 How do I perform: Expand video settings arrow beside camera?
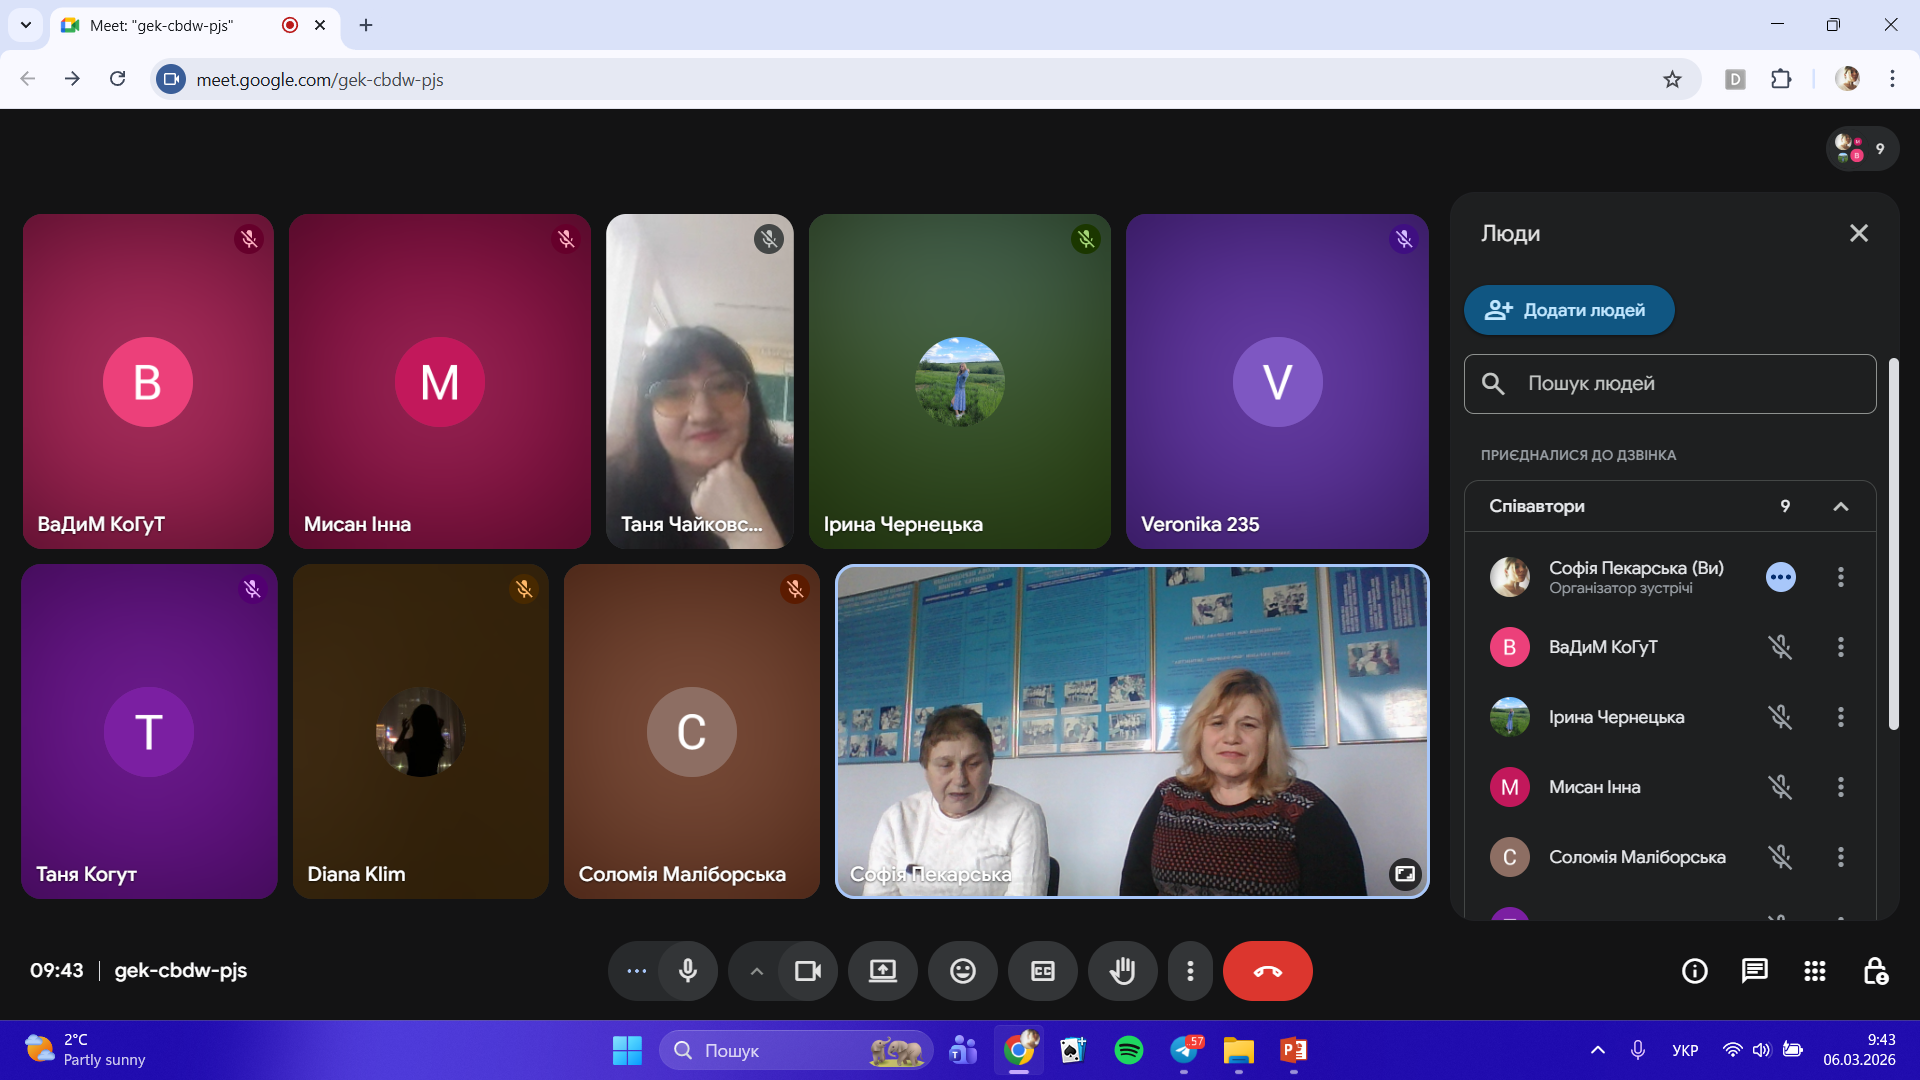tap(757, 970)
